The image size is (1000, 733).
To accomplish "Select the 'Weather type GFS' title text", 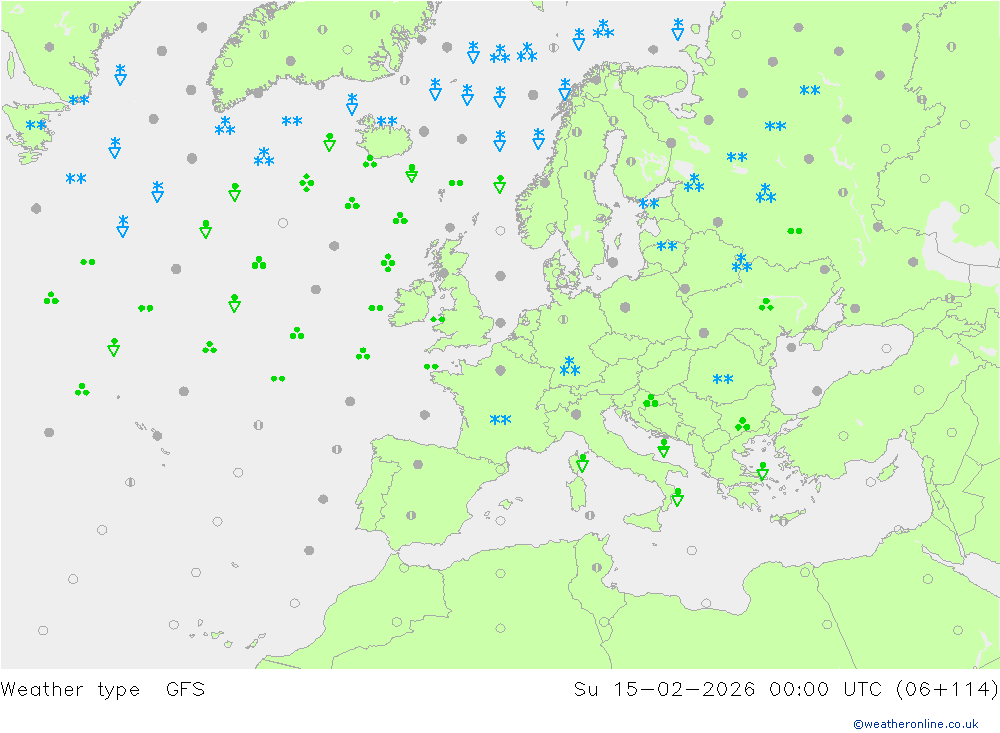I will (103, 690).
